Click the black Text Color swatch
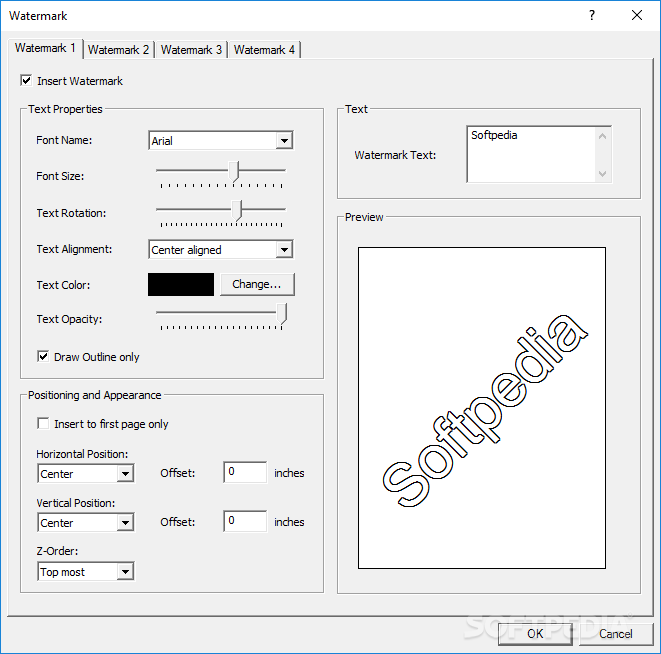This screenshot has height=654, width=661. [181, 285]
